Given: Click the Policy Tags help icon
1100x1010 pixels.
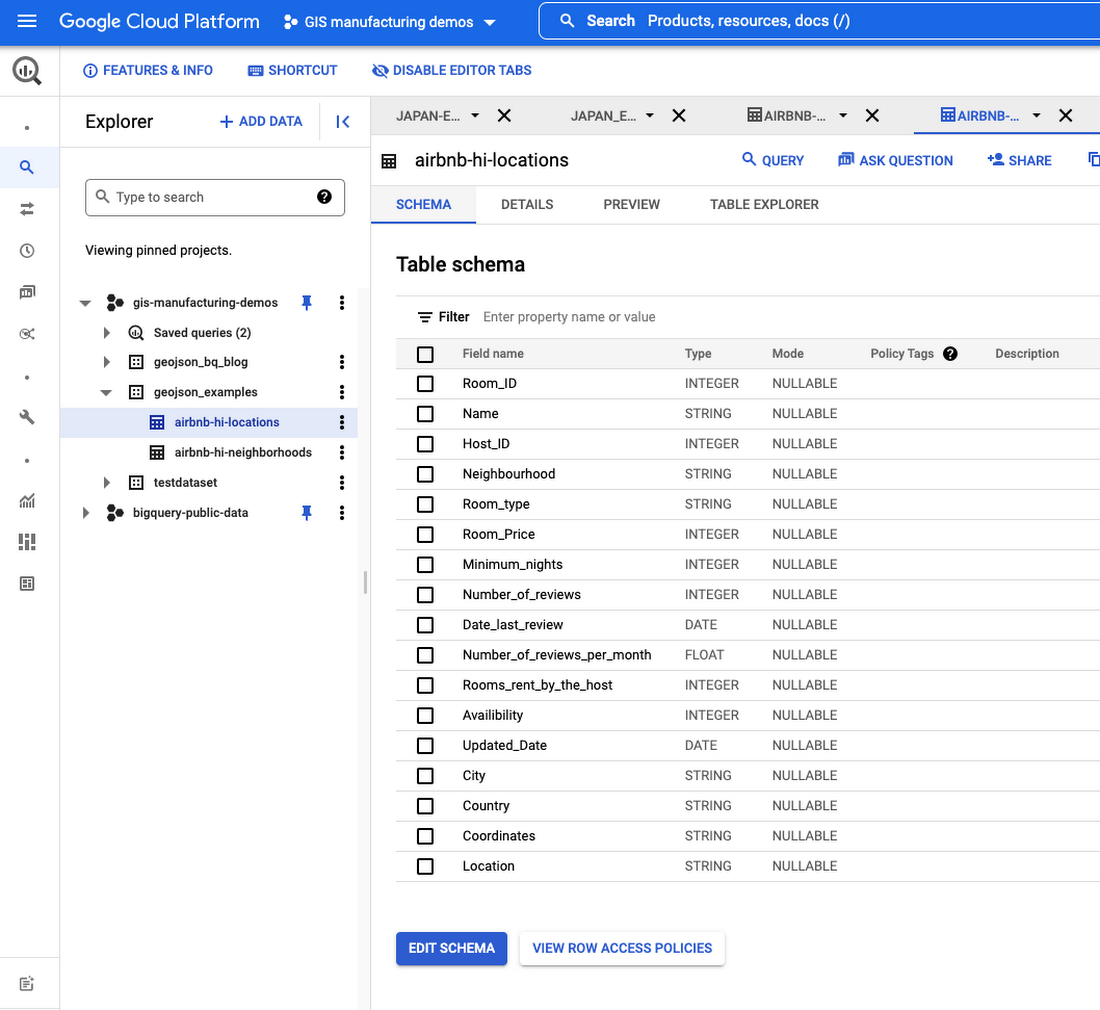Looking at the screenshot, I should (x=950, y=354).
